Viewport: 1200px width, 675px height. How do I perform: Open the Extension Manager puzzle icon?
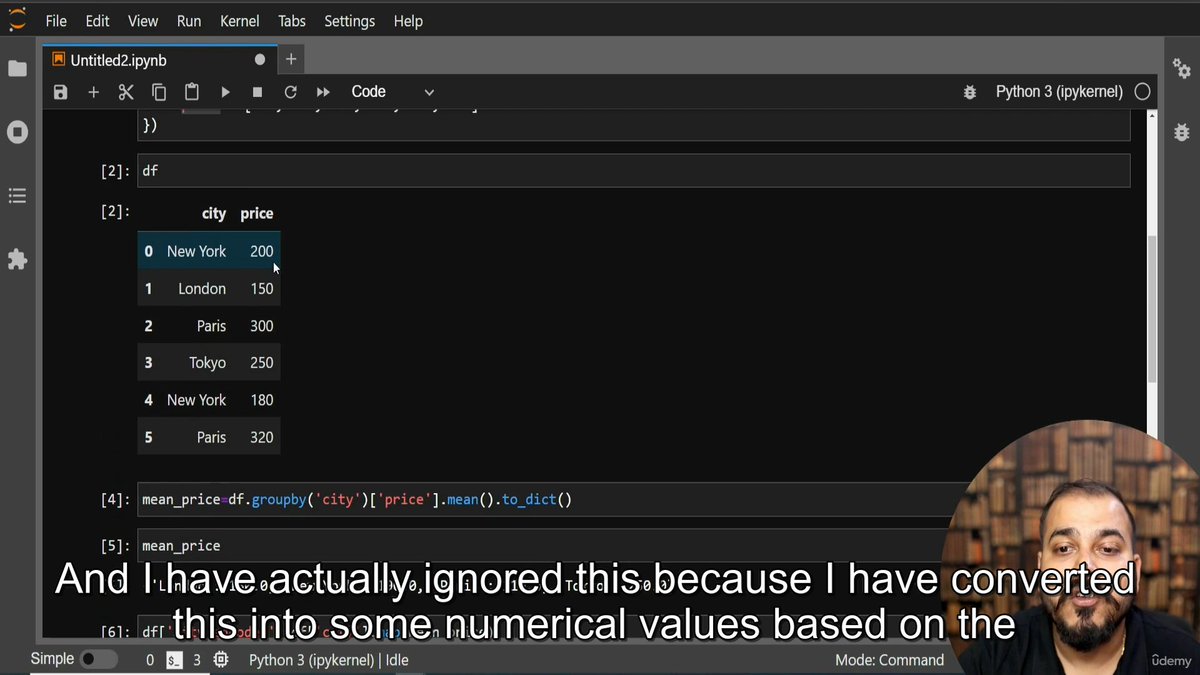[17, 259]
